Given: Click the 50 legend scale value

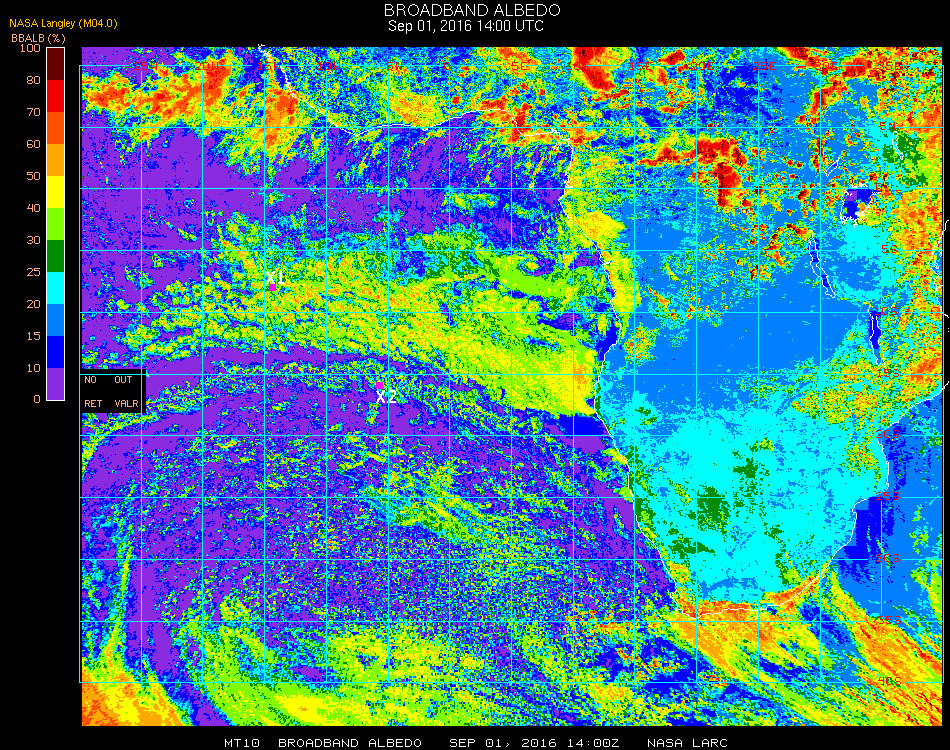Looking at the screenshot, I should [x=33, y=176].
